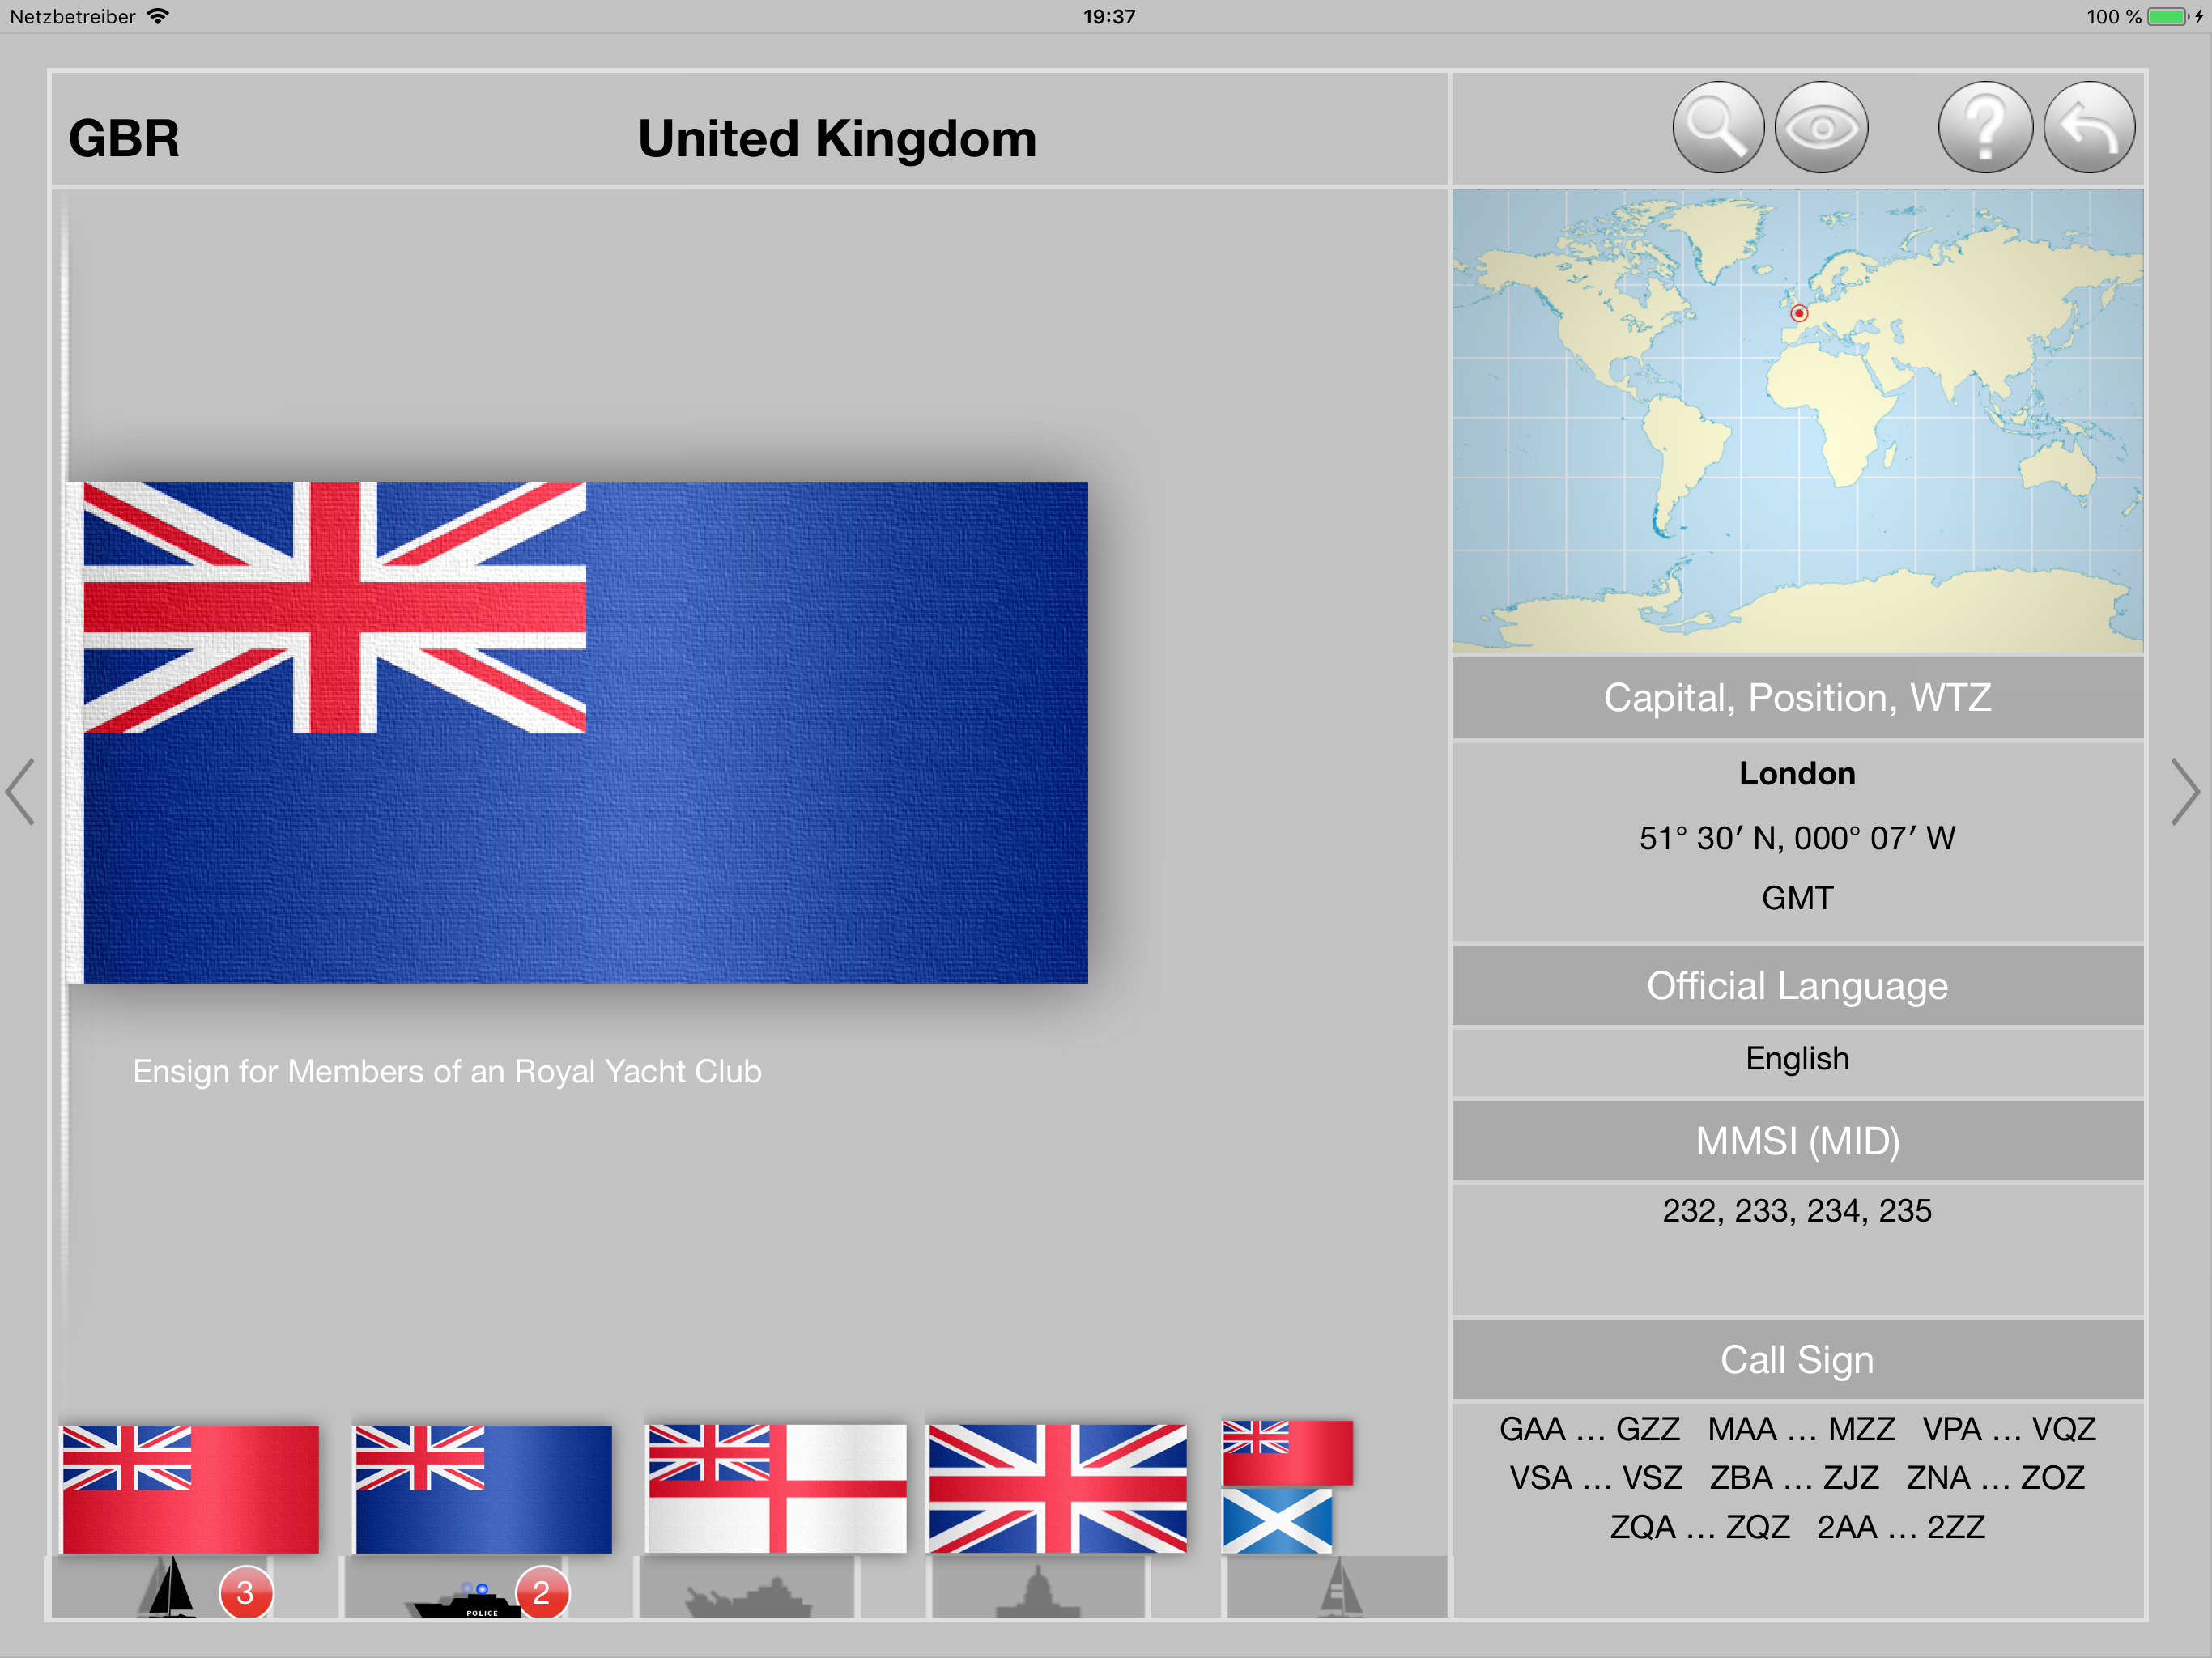2212x1658 pixels.
Task: Tap the warship naval category icon
Action: (x=747, y=1594)
